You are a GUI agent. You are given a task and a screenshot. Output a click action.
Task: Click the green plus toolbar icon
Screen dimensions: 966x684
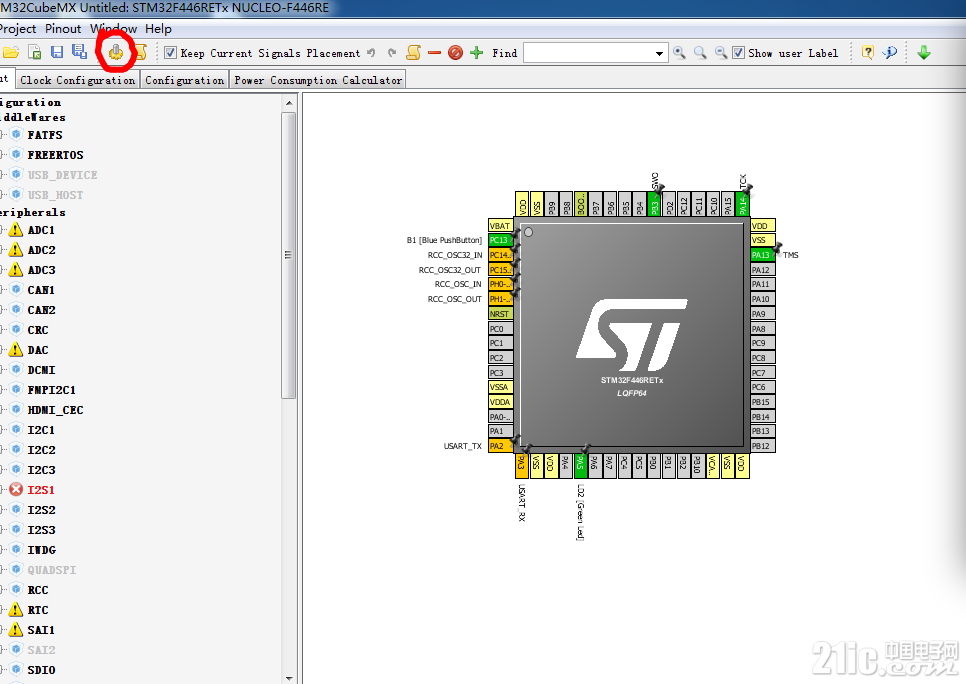476,53
